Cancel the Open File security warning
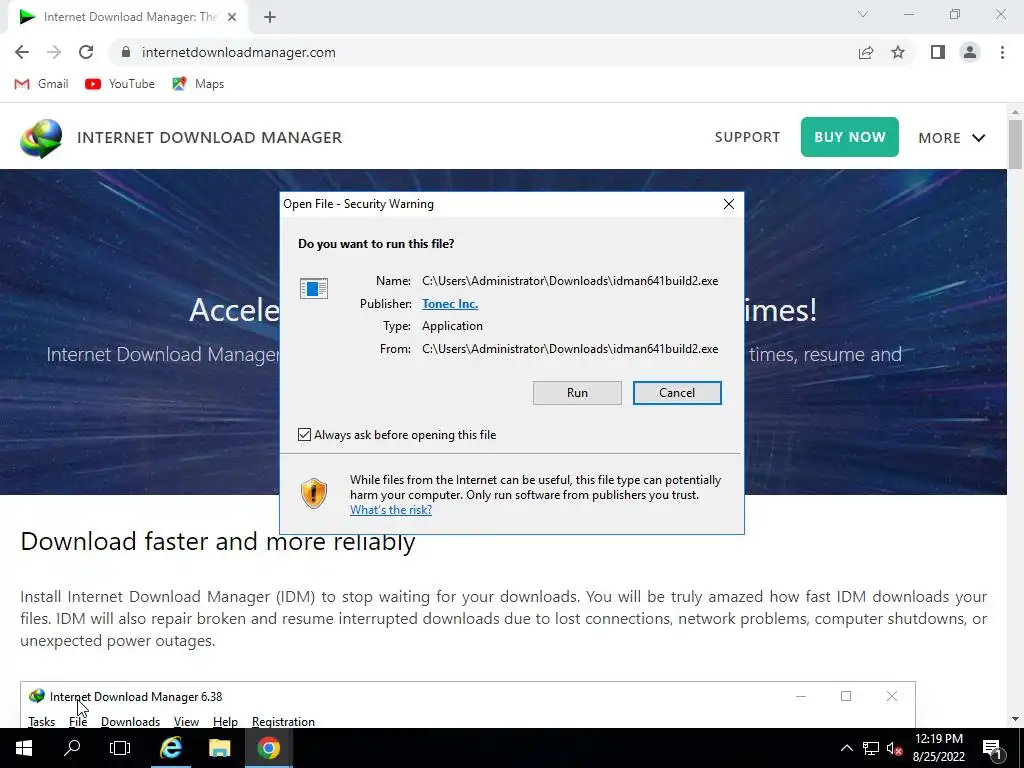1024x768 pixels. 677,392
